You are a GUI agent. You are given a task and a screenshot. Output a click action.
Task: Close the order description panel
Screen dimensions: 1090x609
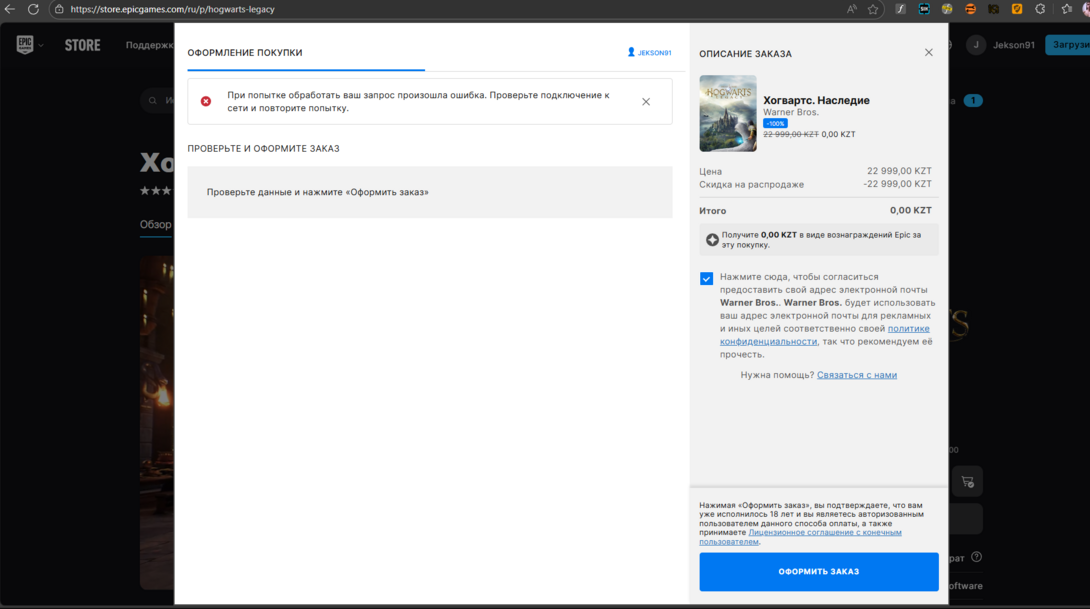(x=928, y=53)
